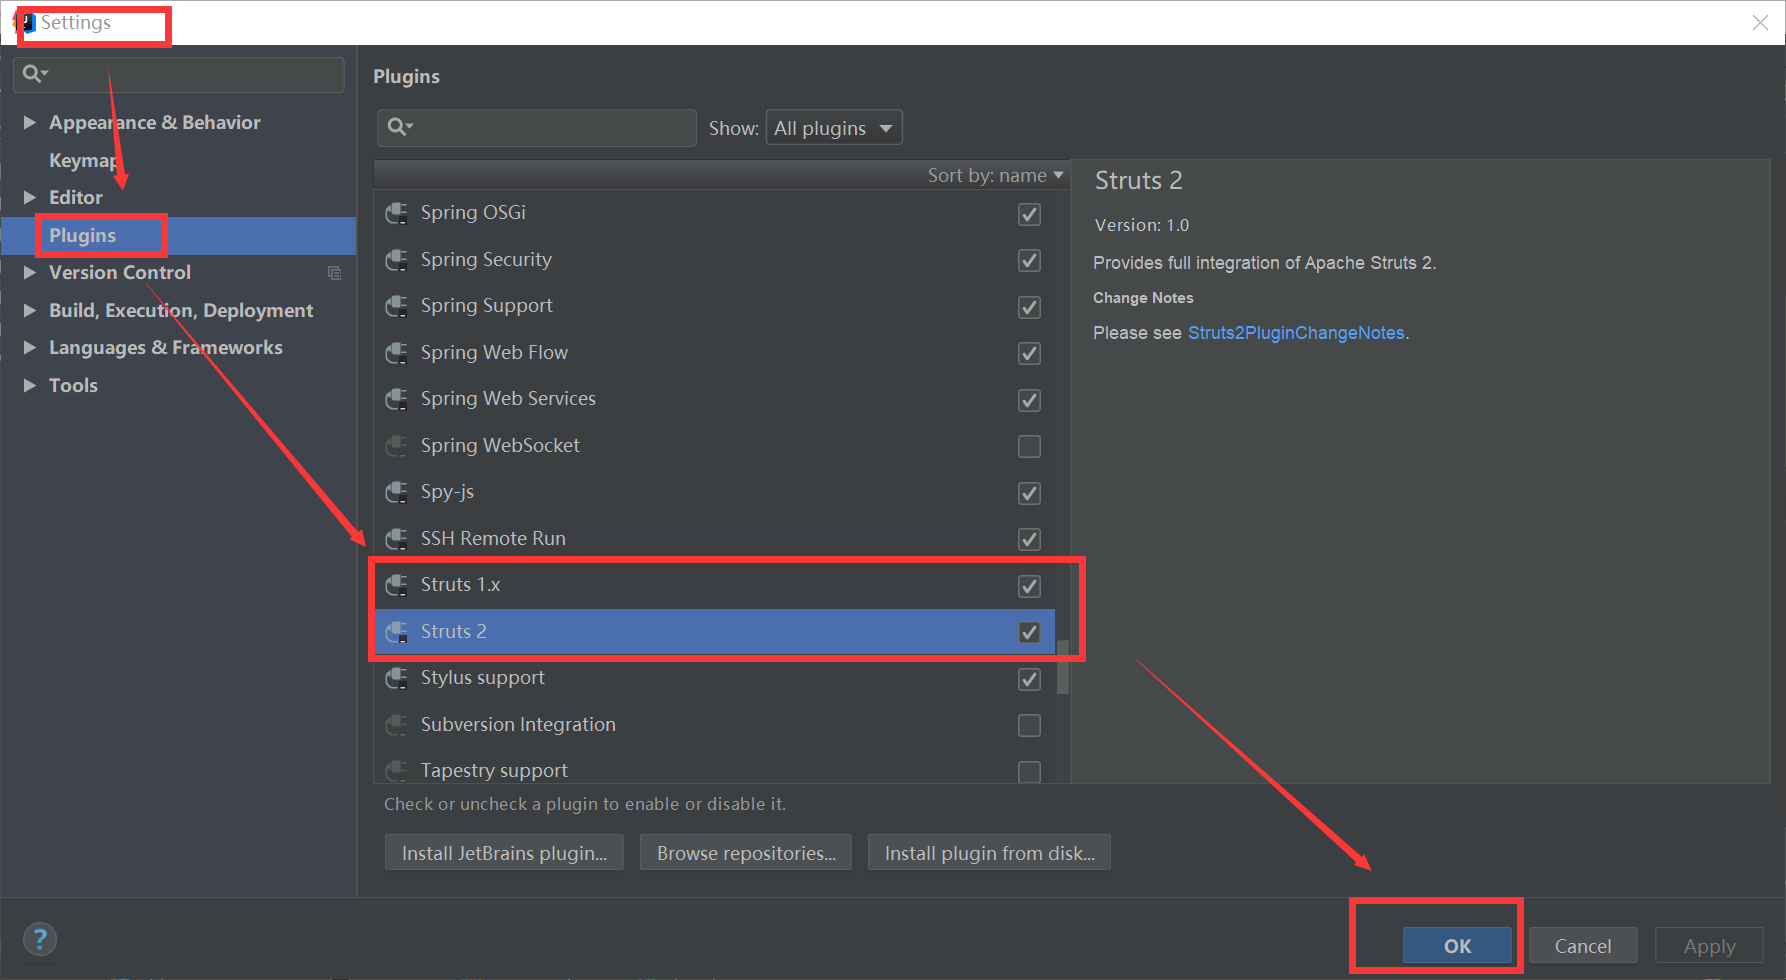Uncheck the Stylus support checkbox

pyautogui.click(x=1029, y=679)
